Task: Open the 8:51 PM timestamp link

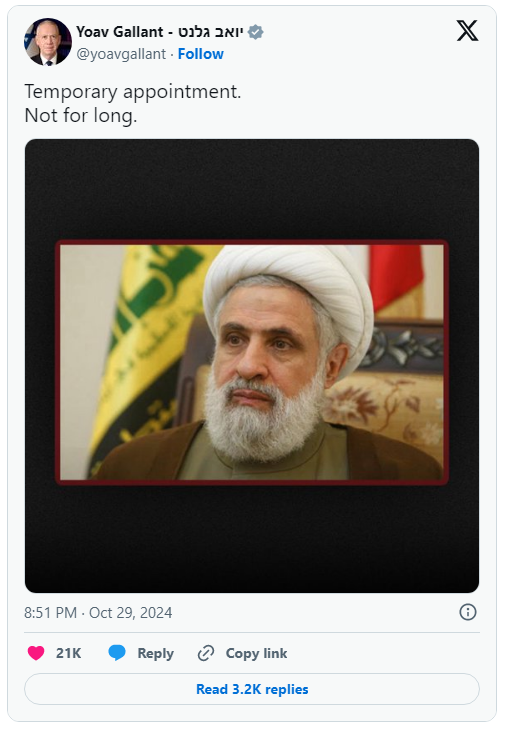Action: [50, 612]
